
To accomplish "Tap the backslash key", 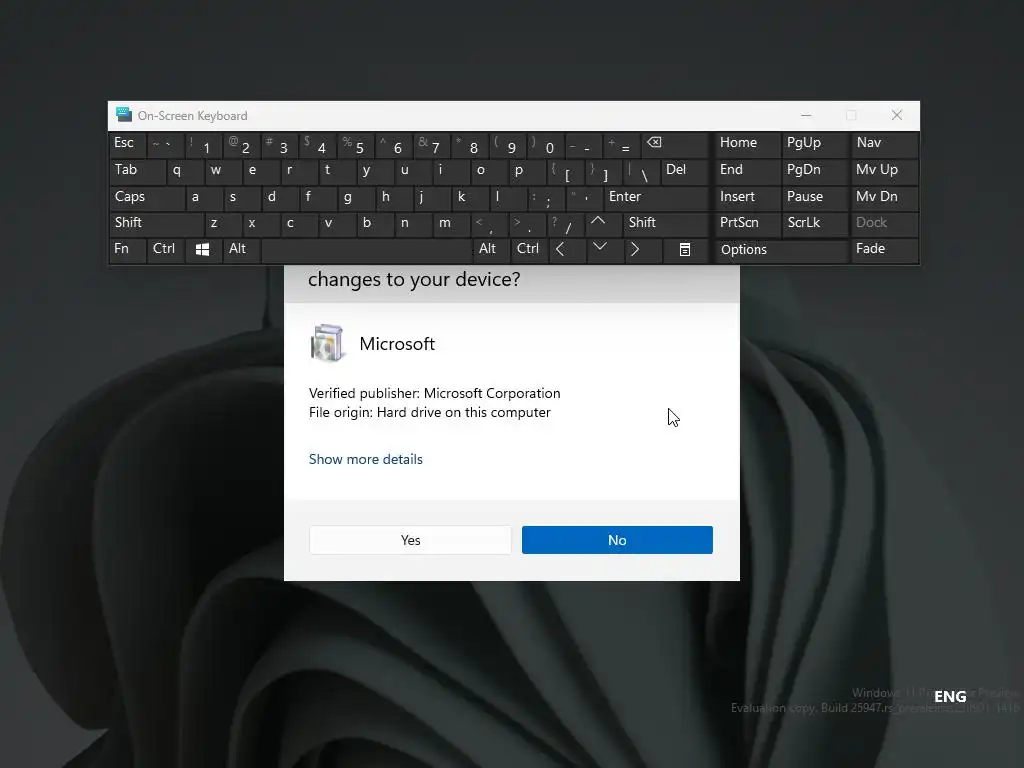I will 642,170.
